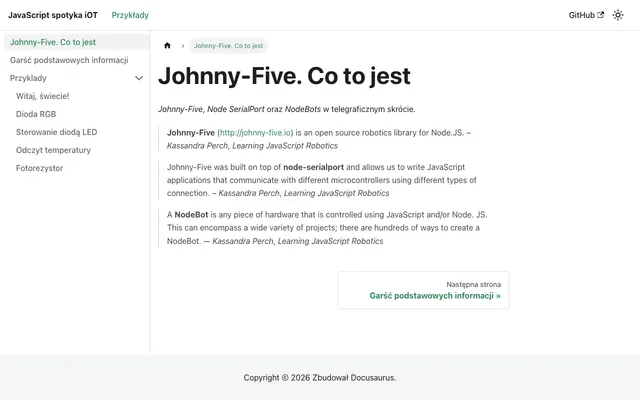This screenshot has width=640, height=400.
Task: Click the Johnny-Five. Co to jest breadcrumb
Action: (x=229, y=46)
